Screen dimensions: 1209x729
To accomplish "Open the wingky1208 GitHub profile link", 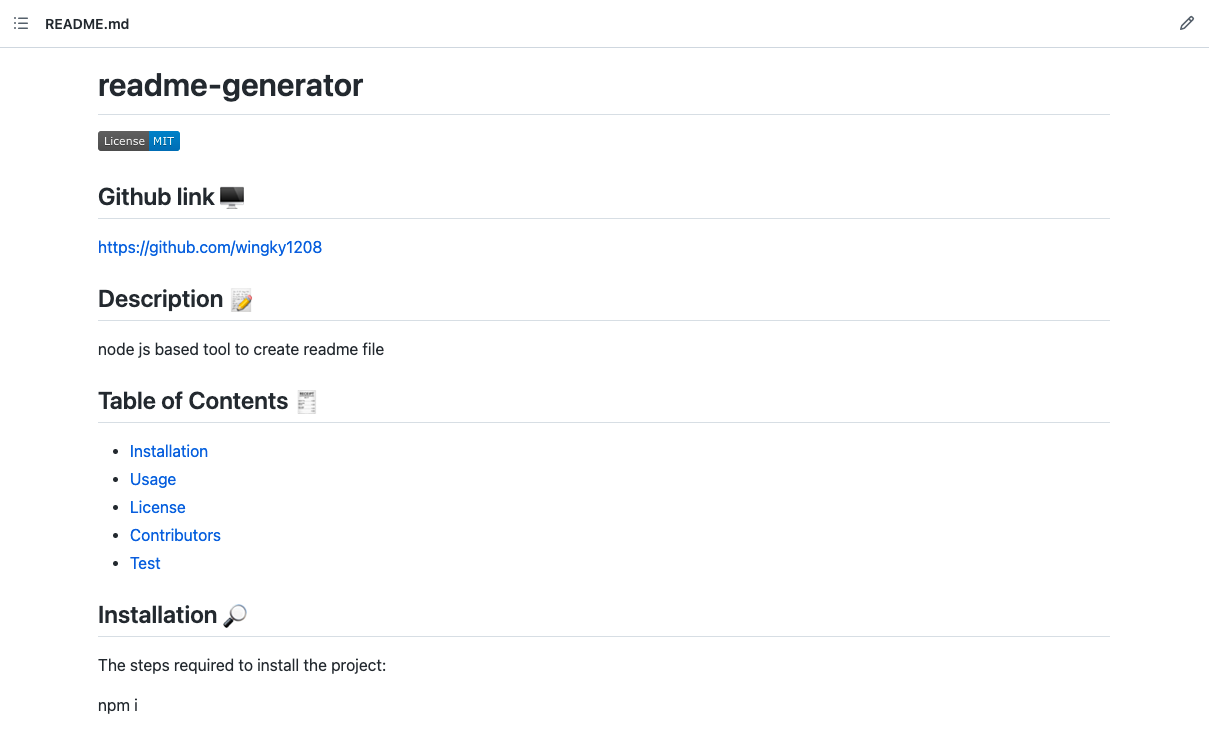I will click(210, 247).
